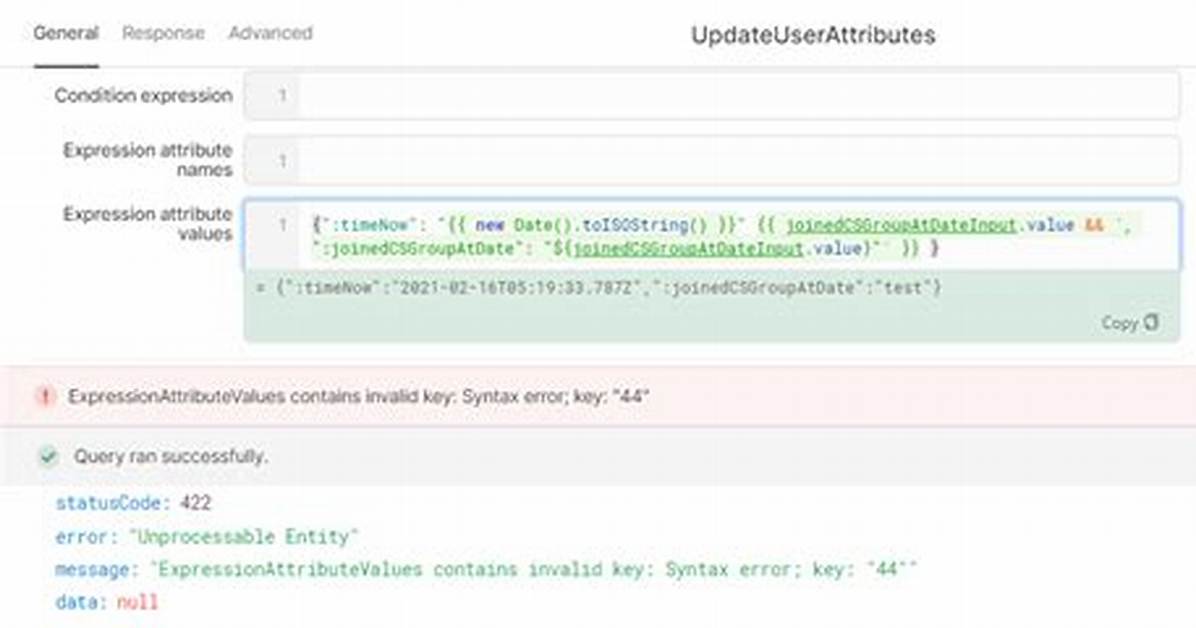Click the red error alert icon
The width and height of the screenshot is (1196, 628).
[45, 396]
